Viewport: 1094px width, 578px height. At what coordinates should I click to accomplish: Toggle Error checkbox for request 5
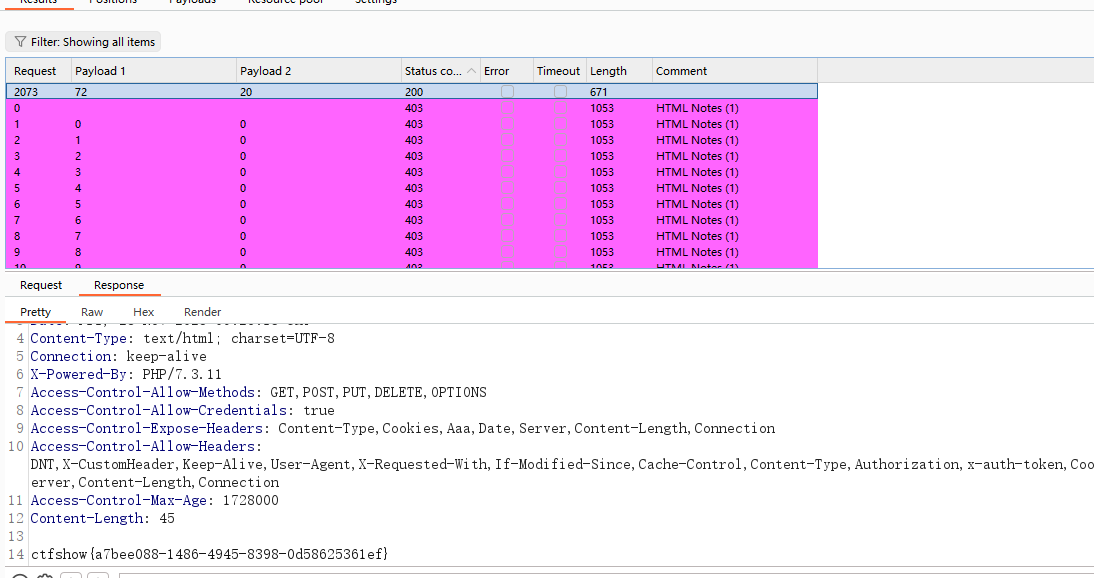point(507,188)
